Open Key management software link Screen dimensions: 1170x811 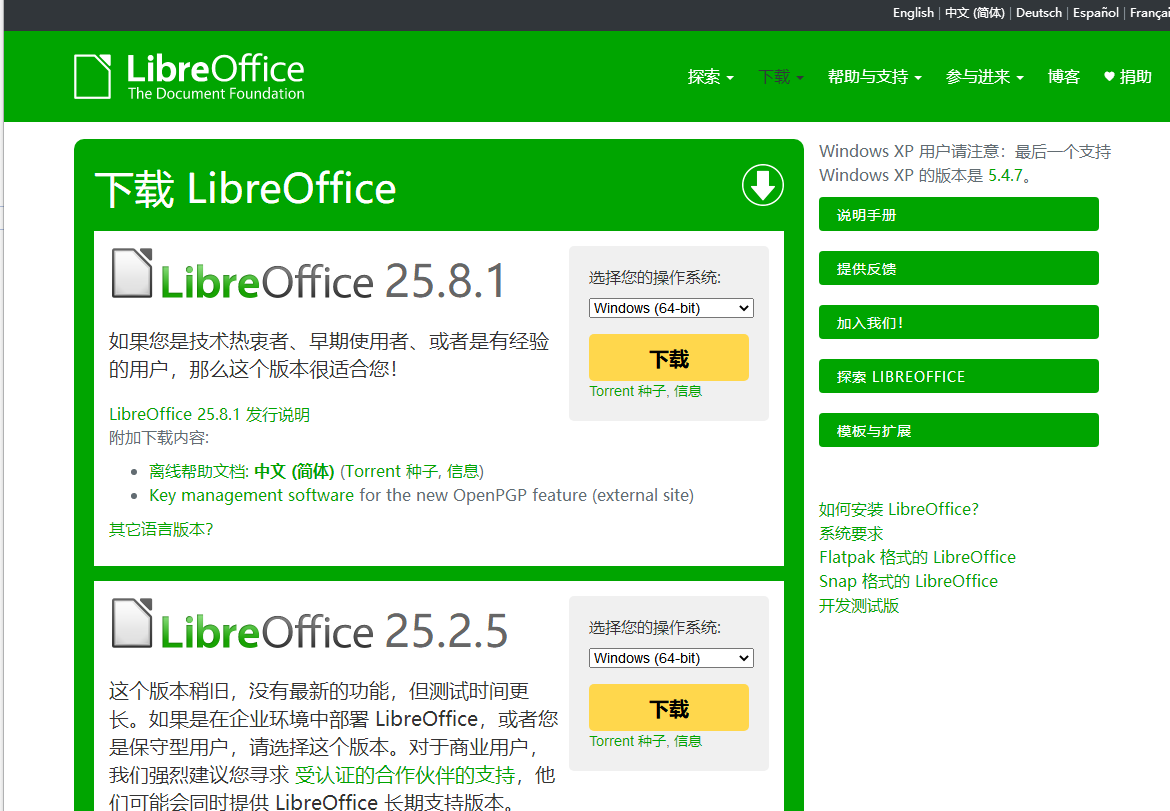[251, 495]
